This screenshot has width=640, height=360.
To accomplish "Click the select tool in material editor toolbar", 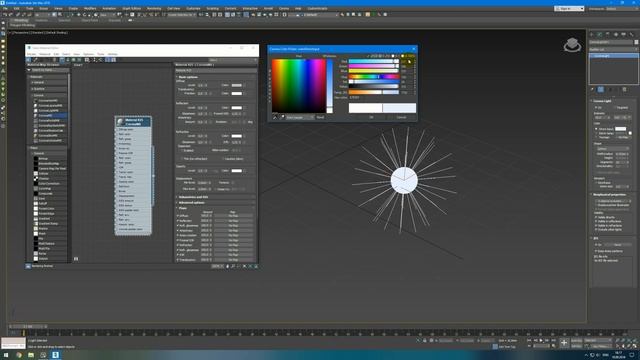I will pyautogui.click(x=29, y=60).
